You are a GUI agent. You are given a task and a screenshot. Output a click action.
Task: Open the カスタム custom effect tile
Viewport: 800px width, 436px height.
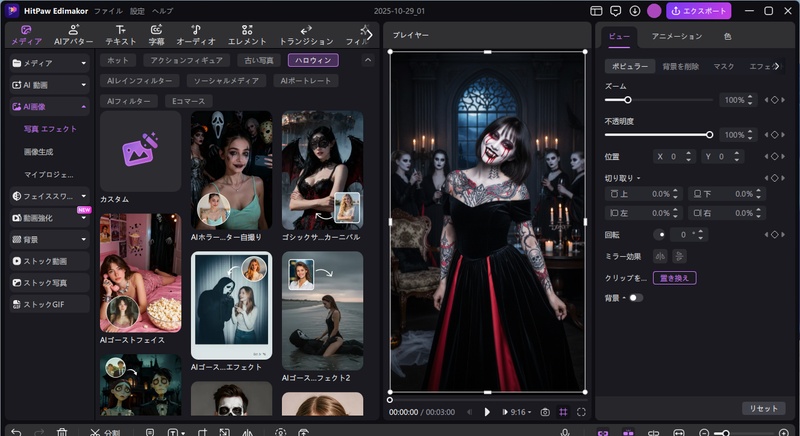pos(140,151)
